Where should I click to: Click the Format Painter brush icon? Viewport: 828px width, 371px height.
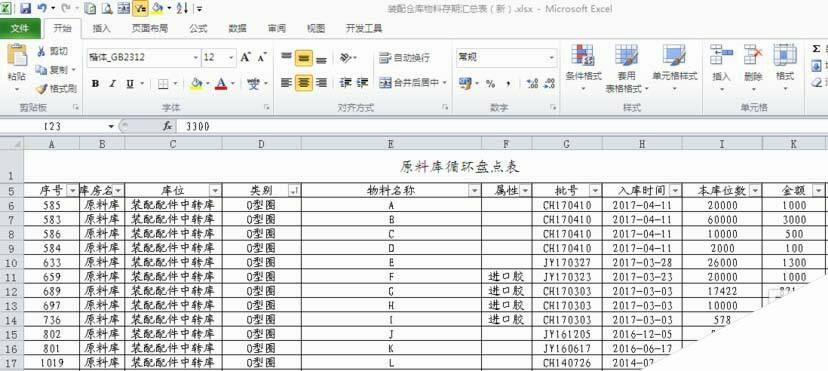42,89
